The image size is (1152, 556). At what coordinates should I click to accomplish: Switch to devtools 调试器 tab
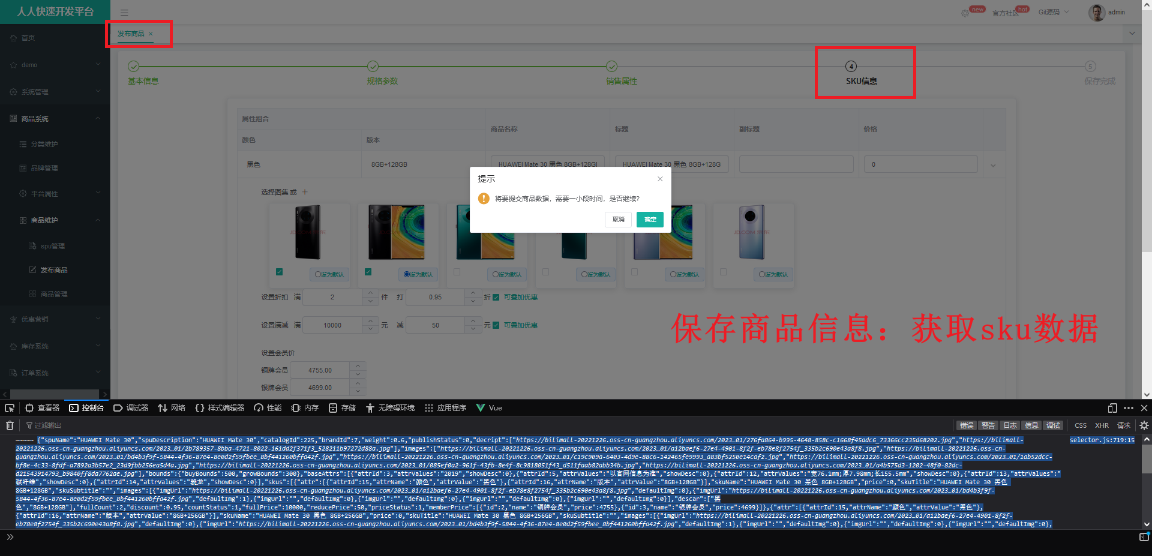click(131, 408)
